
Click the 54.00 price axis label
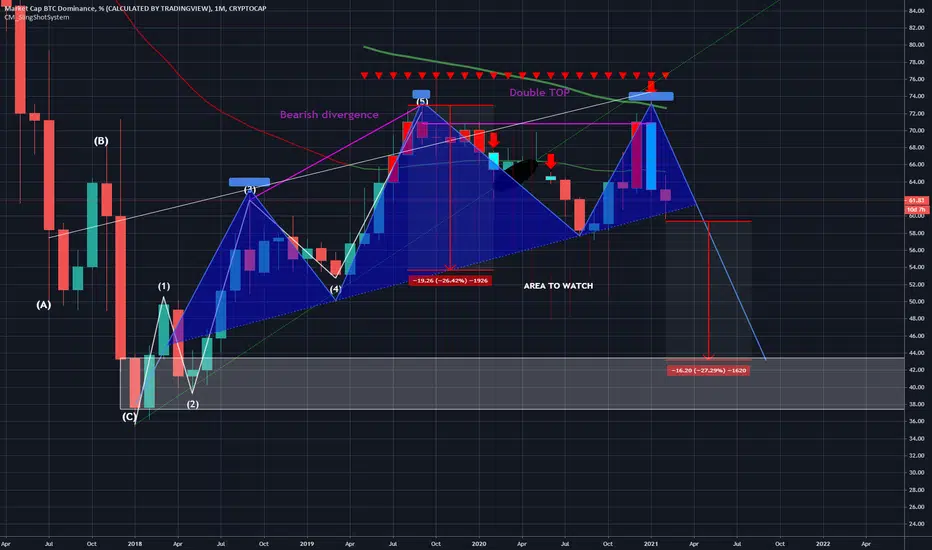point(916,268)
